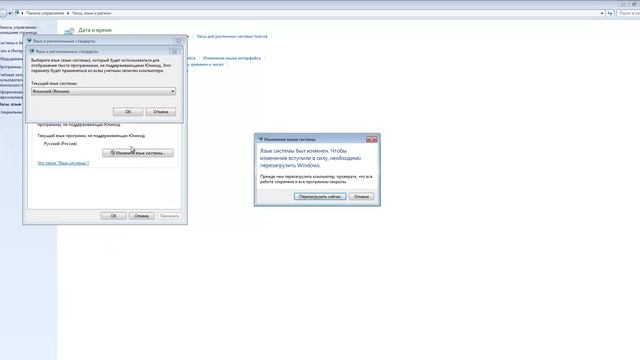Open Control Panel home page sidebar link
640x360 pixels.
(x=19, y=29)
